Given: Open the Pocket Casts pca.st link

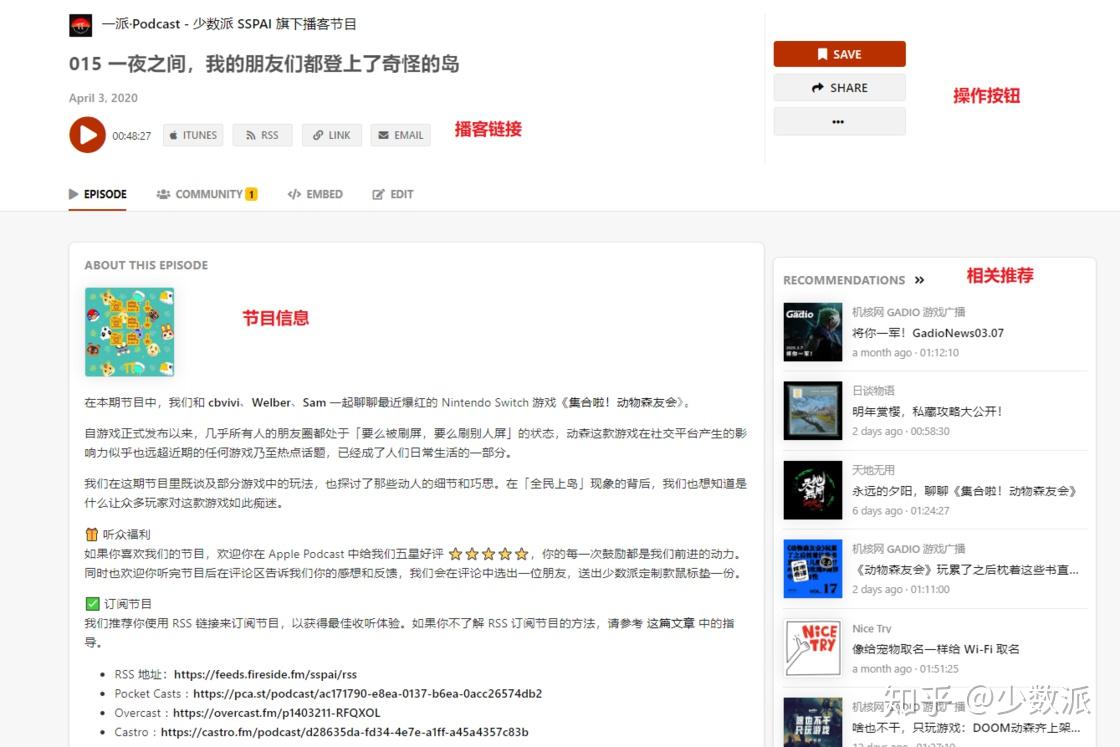Looking at the screenshot, I should coord(367,693).
